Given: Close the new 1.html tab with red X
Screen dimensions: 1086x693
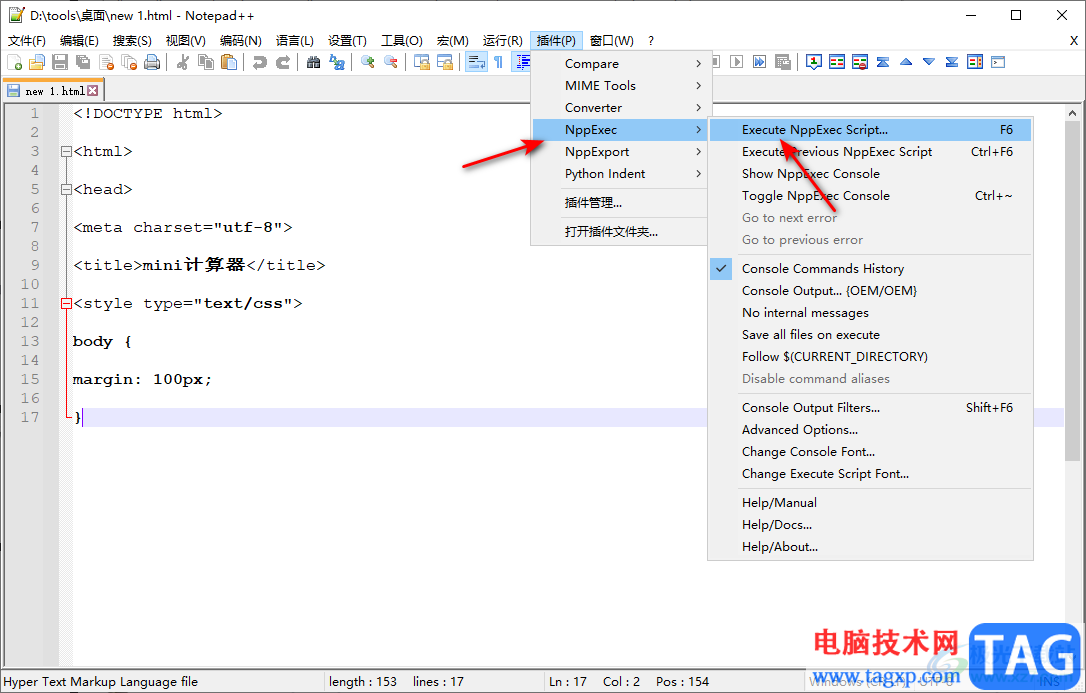Looking at the screenshot, I should (93, 91).
